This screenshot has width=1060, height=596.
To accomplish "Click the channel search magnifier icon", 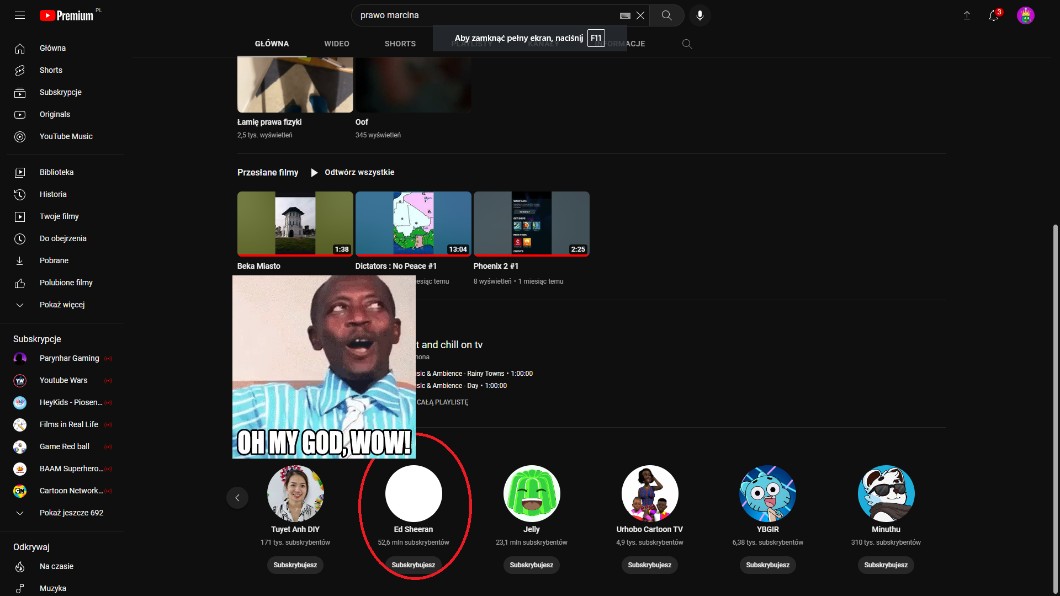I will tap(686, 44).
